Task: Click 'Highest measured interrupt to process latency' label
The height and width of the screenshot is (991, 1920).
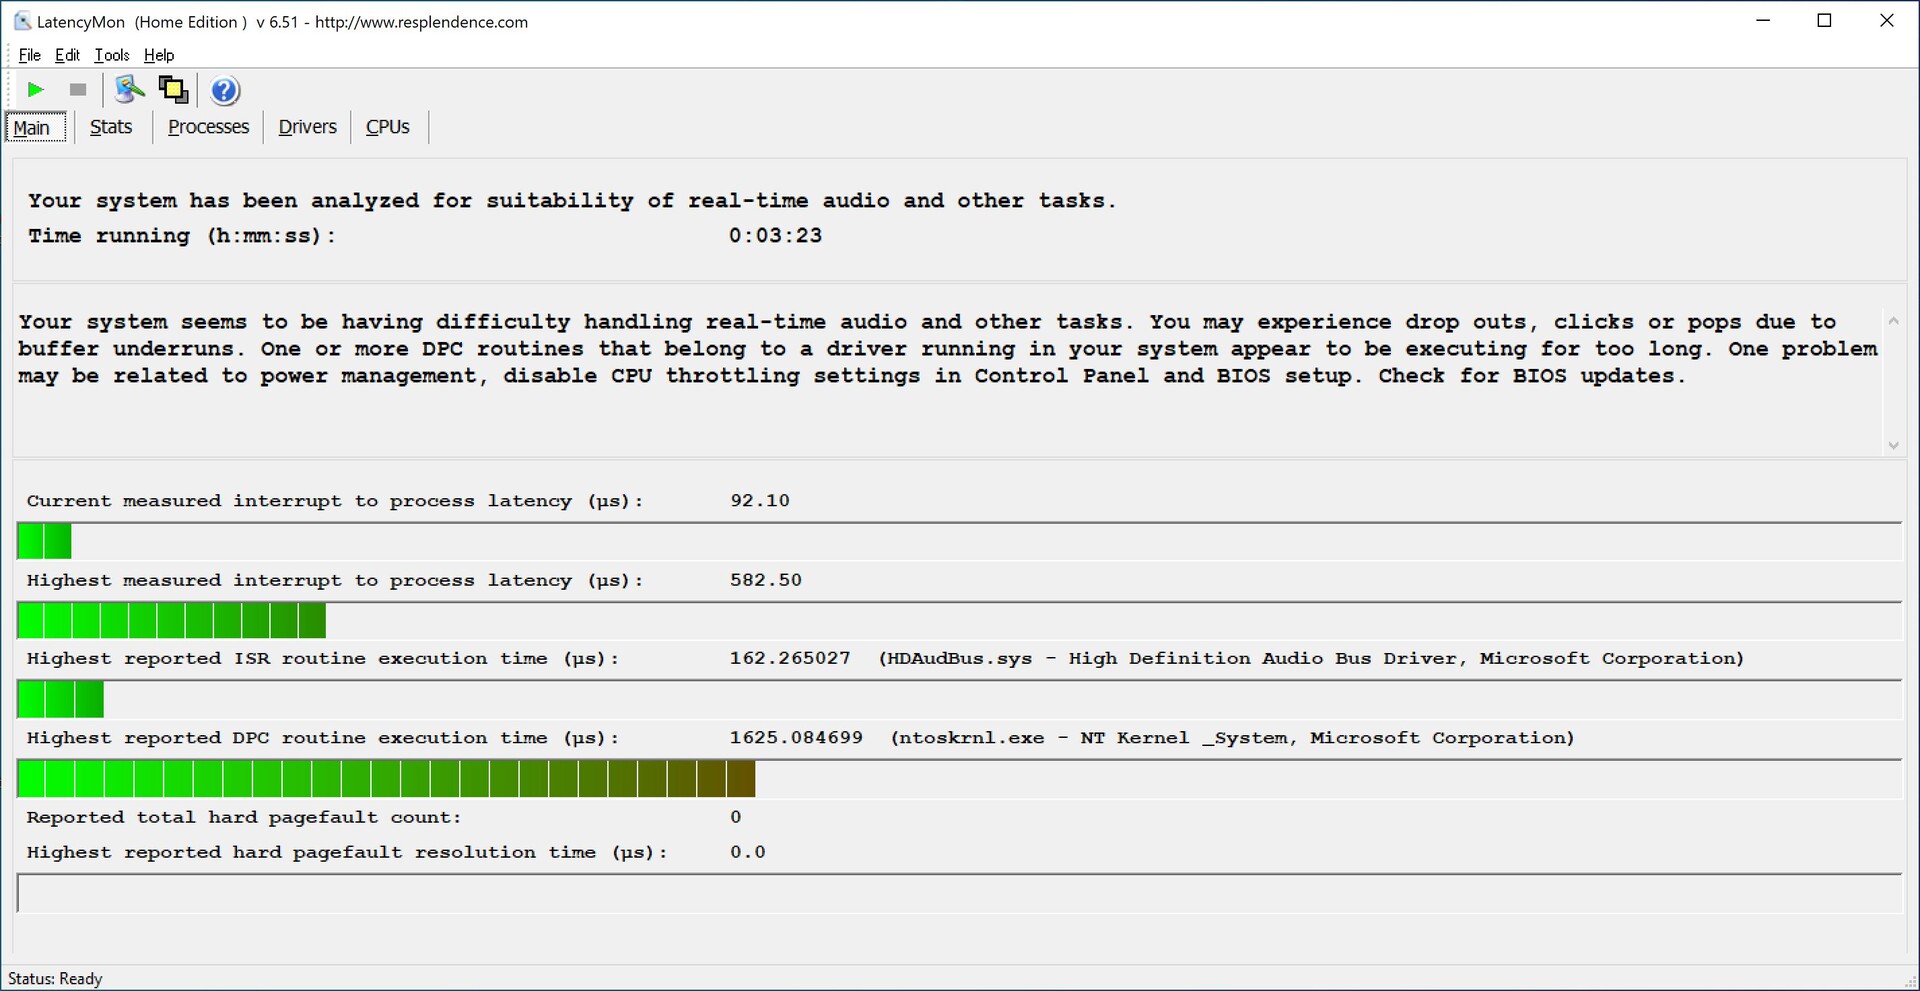Action: [335, 580]
